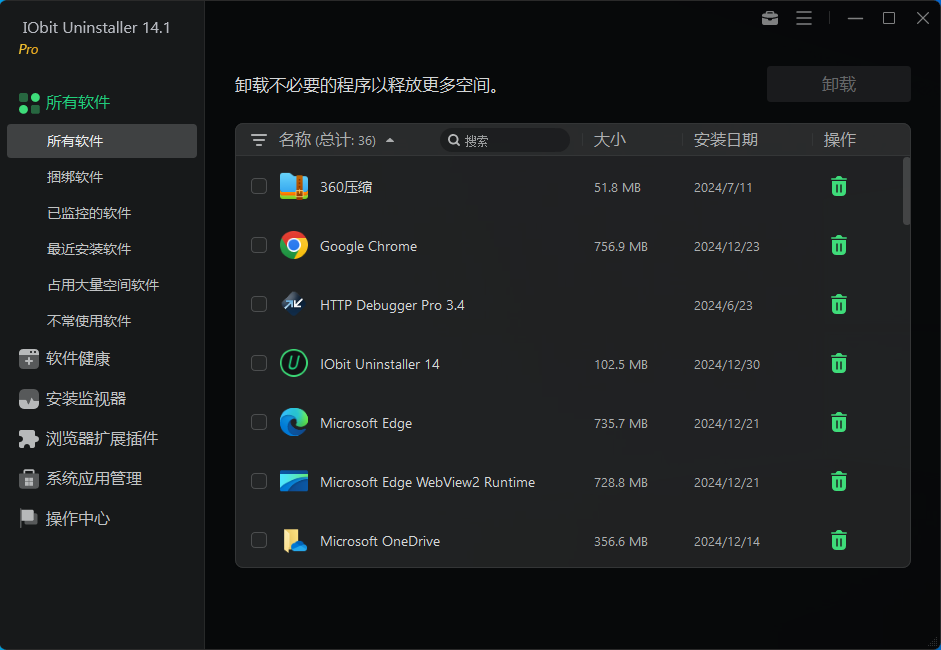Image resolution: width=941 pixels, height=650 pixels.
Task: Click the 2024/6/23 install date
Action: point(723,305)
